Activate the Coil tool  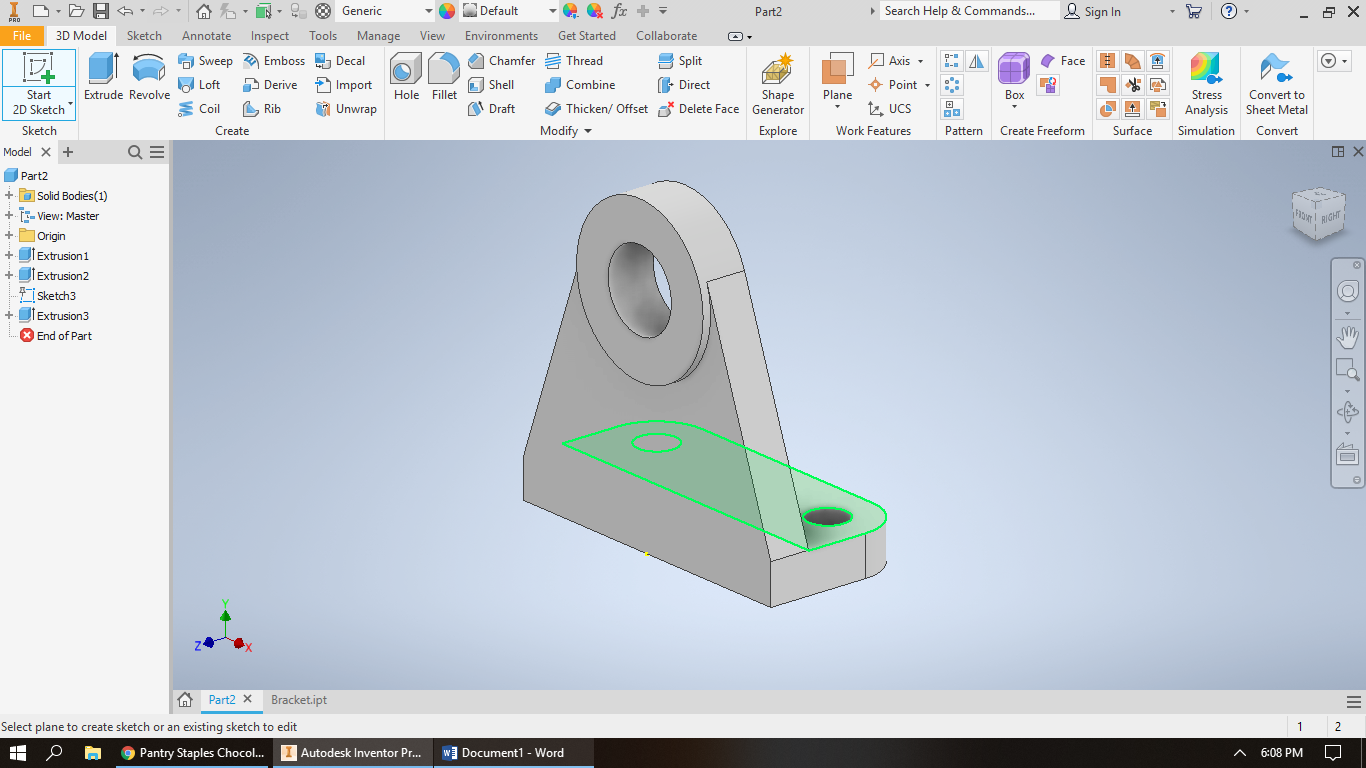coord(199,109)
